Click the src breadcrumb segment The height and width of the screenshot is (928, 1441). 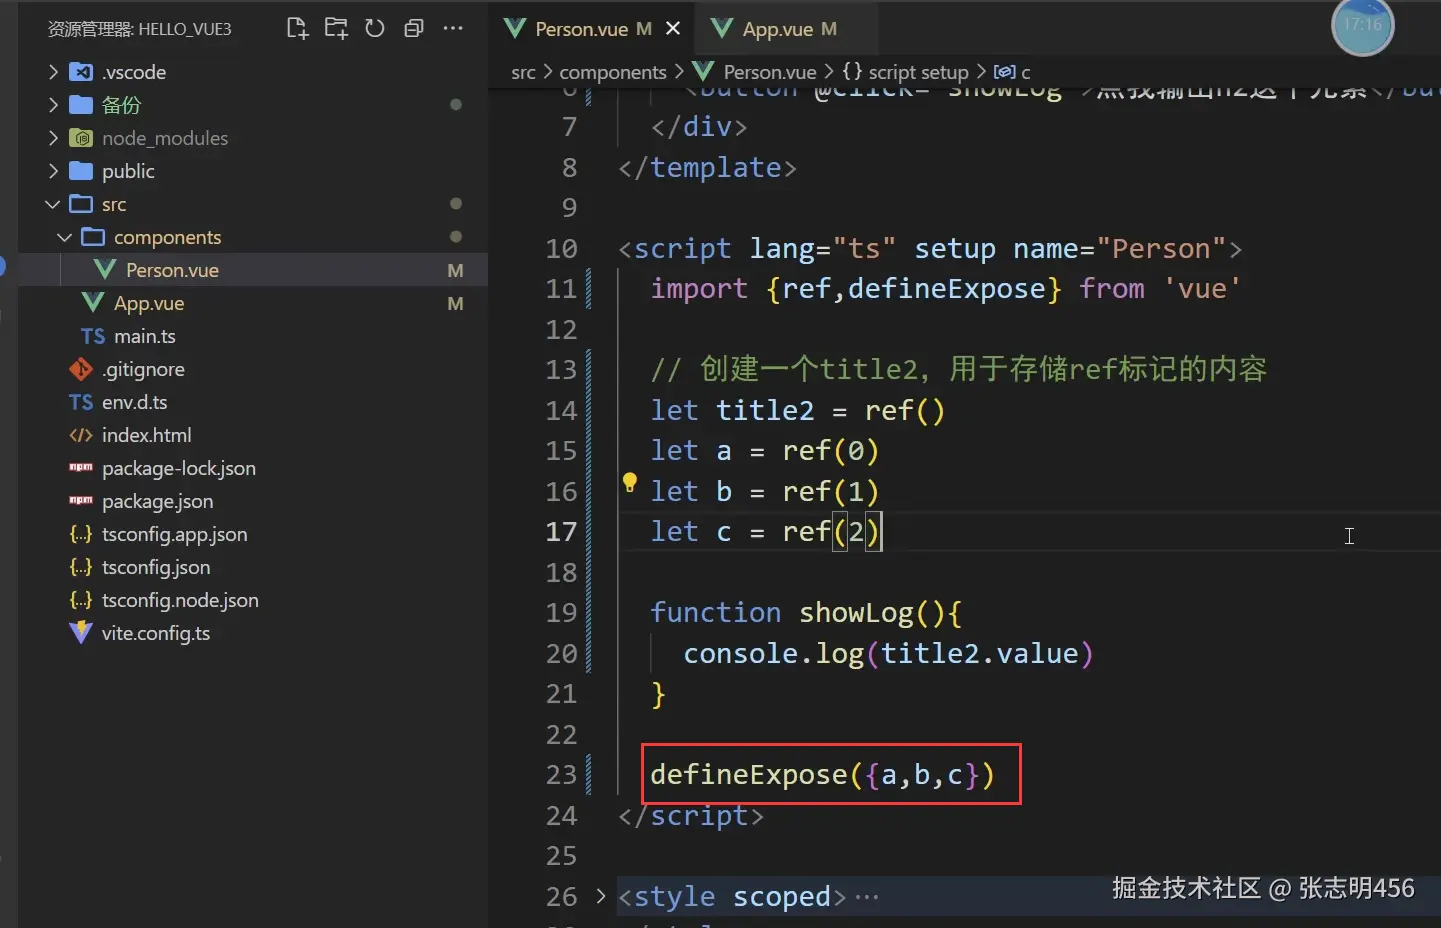tap(523, 72)
